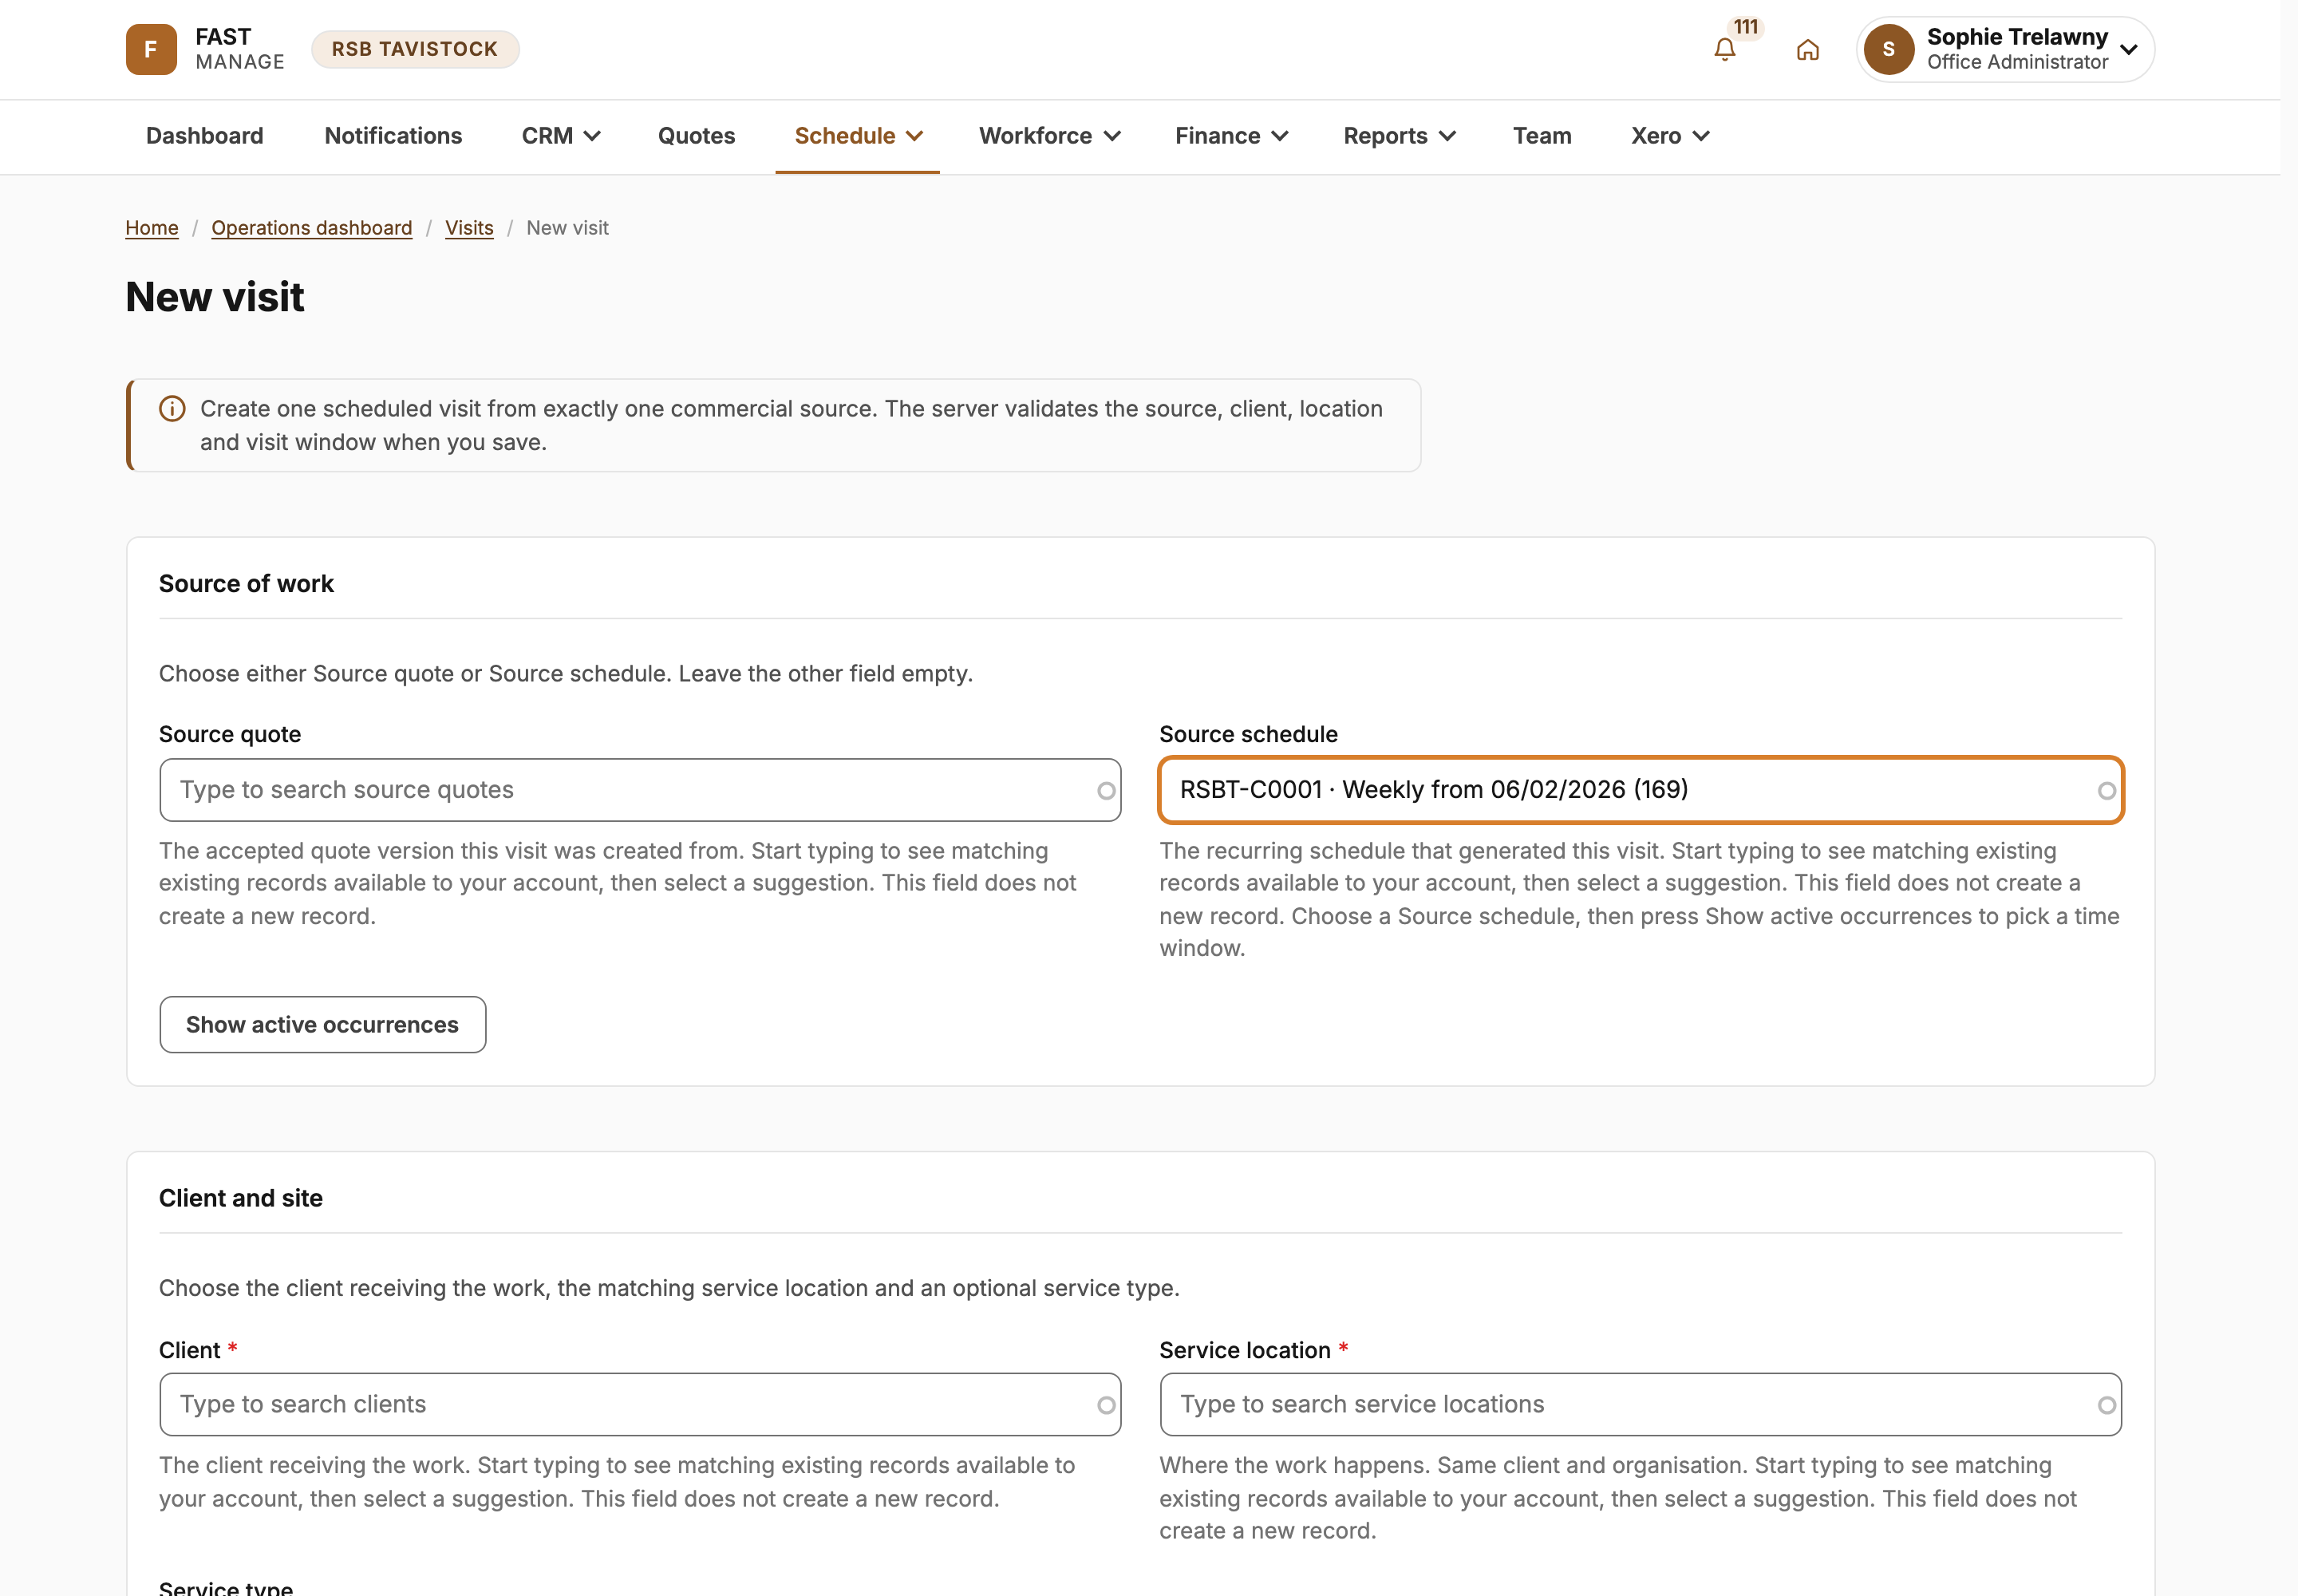This screenshot has width=2298, height=1596.
Task: Click Sophie Trelawny's avatar circle
Action: coord(1888,49)
